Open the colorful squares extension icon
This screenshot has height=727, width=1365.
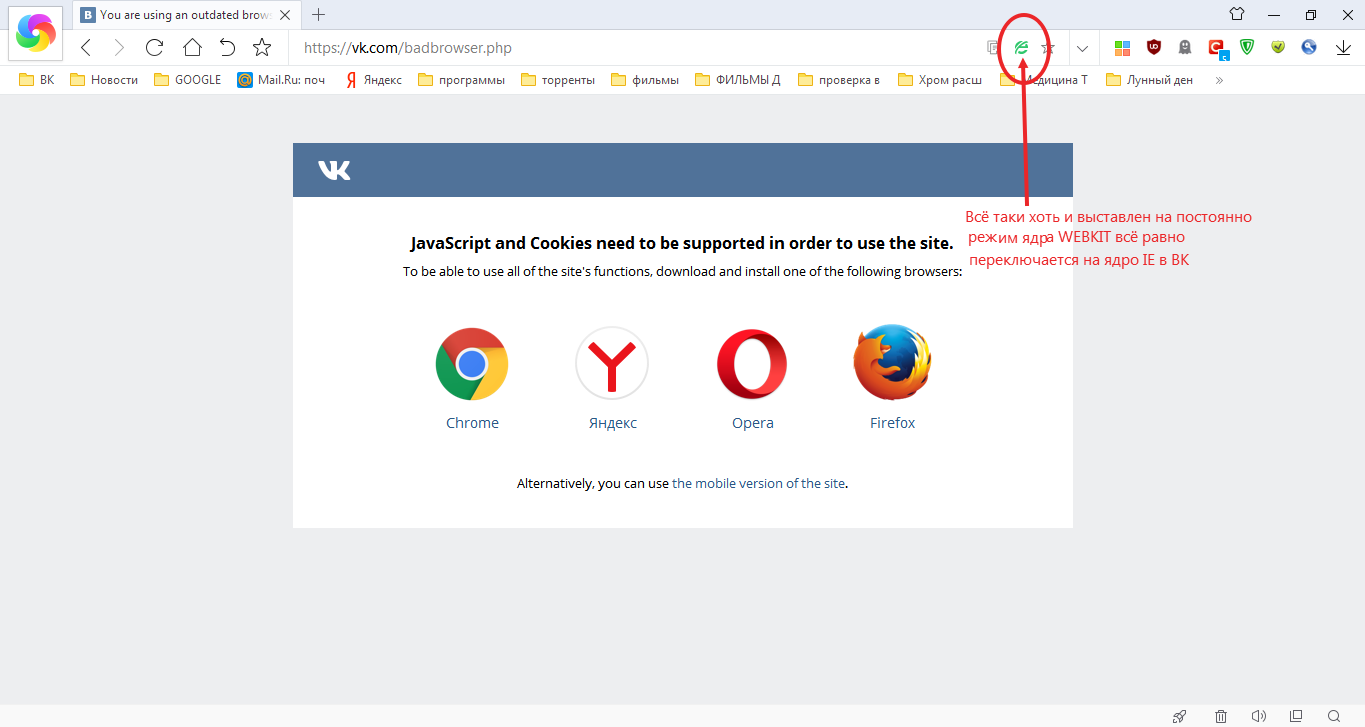point(1122,47)
